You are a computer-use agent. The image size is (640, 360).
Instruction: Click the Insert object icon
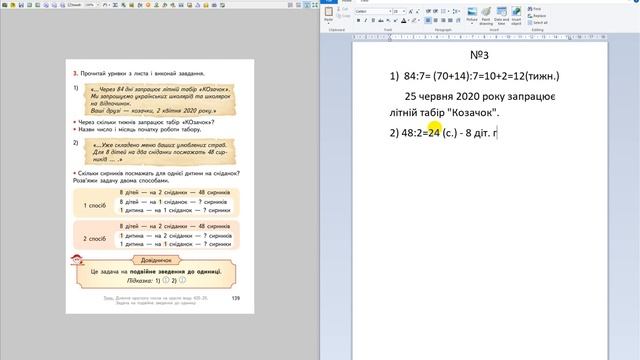pyautogui.click(x=516, y=11)
